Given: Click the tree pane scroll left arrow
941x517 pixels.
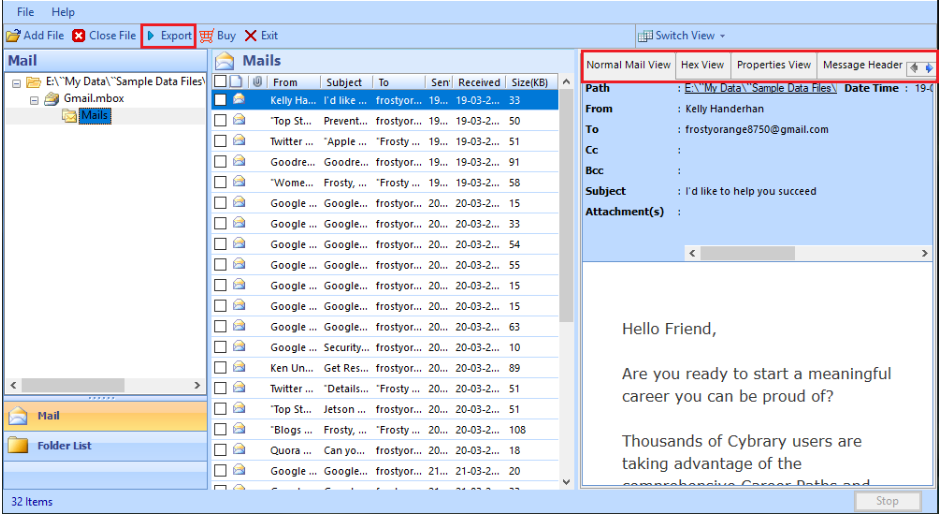Looking at the screenshot, I should [x=13, y=385].
